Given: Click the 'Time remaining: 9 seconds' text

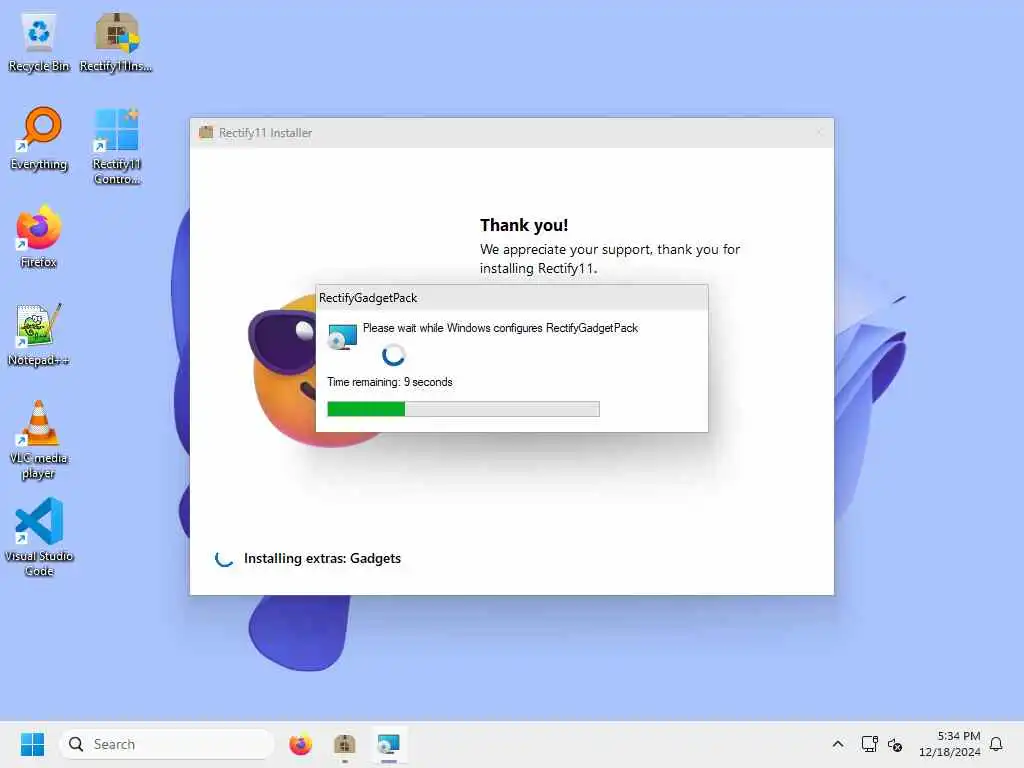Looking at the screenshot, I should click(x=390, y=382).
